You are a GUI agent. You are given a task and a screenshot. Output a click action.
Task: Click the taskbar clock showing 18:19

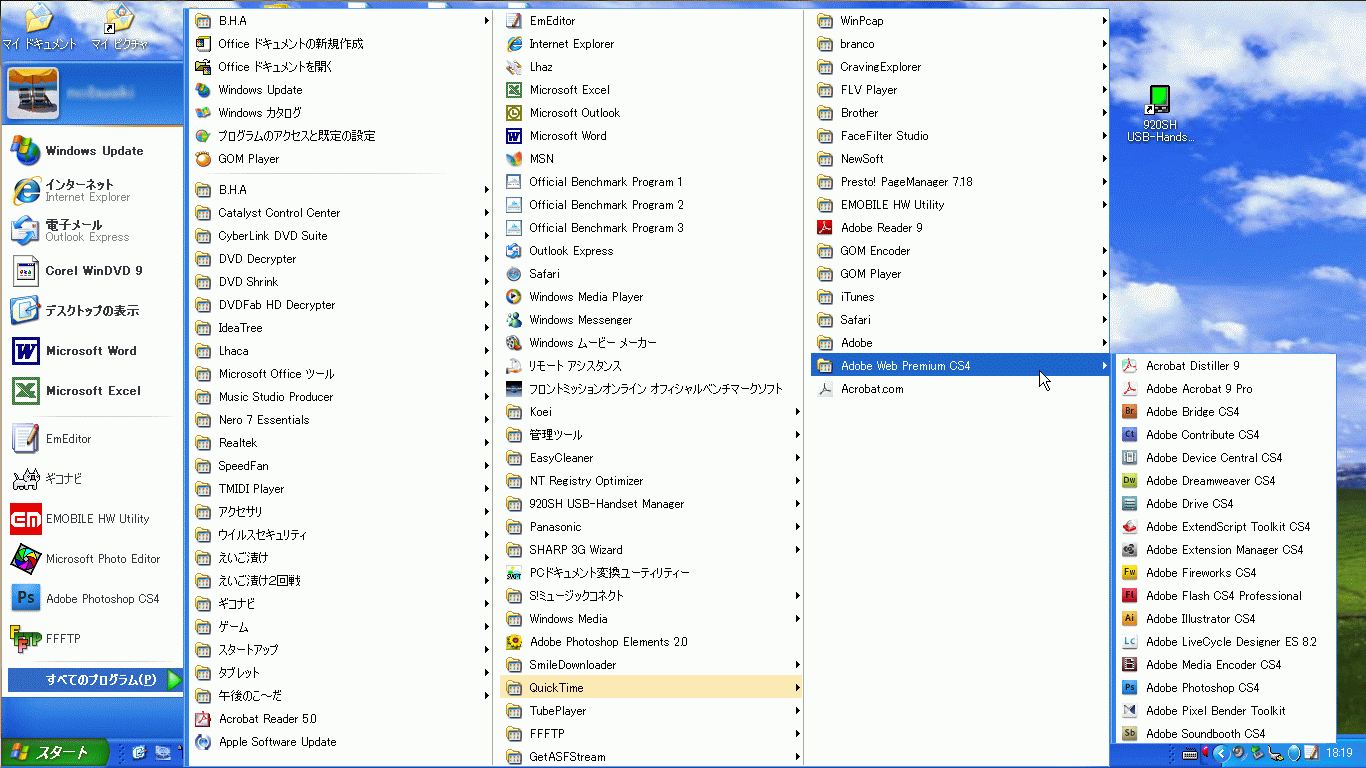tap(1339, 753)
